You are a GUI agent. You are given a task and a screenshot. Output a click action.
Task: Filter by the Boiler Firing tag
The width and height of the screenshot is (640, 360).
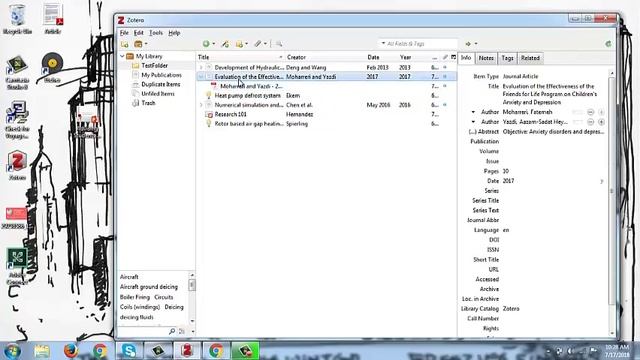pos(135,297)
